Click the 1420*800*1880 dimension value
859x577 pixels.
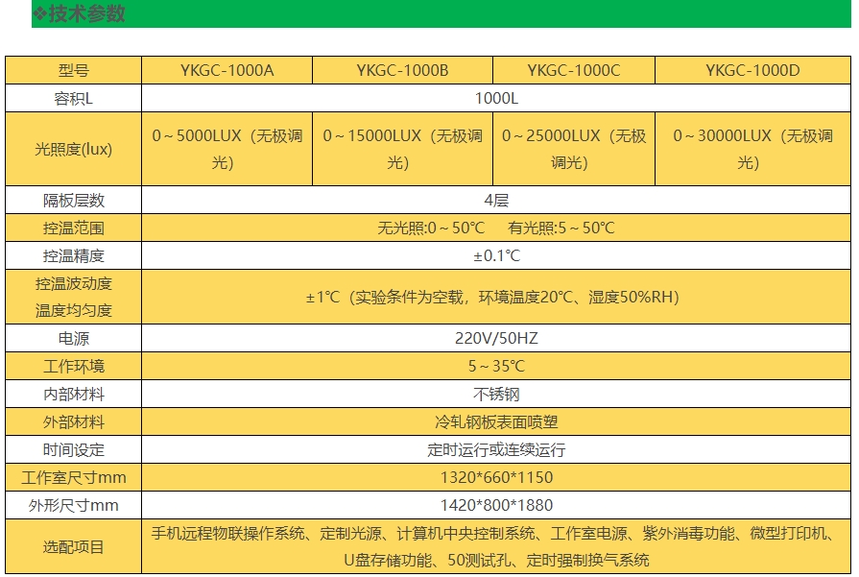click(496, 505)
